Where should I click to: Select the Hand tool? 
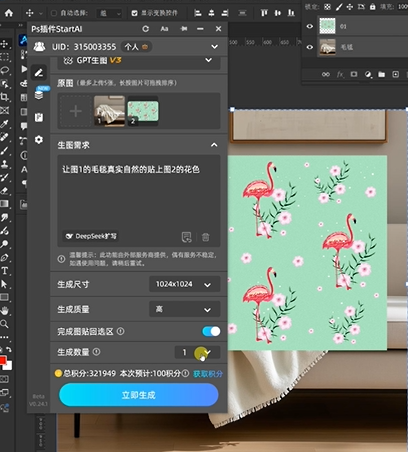(5, 311)
